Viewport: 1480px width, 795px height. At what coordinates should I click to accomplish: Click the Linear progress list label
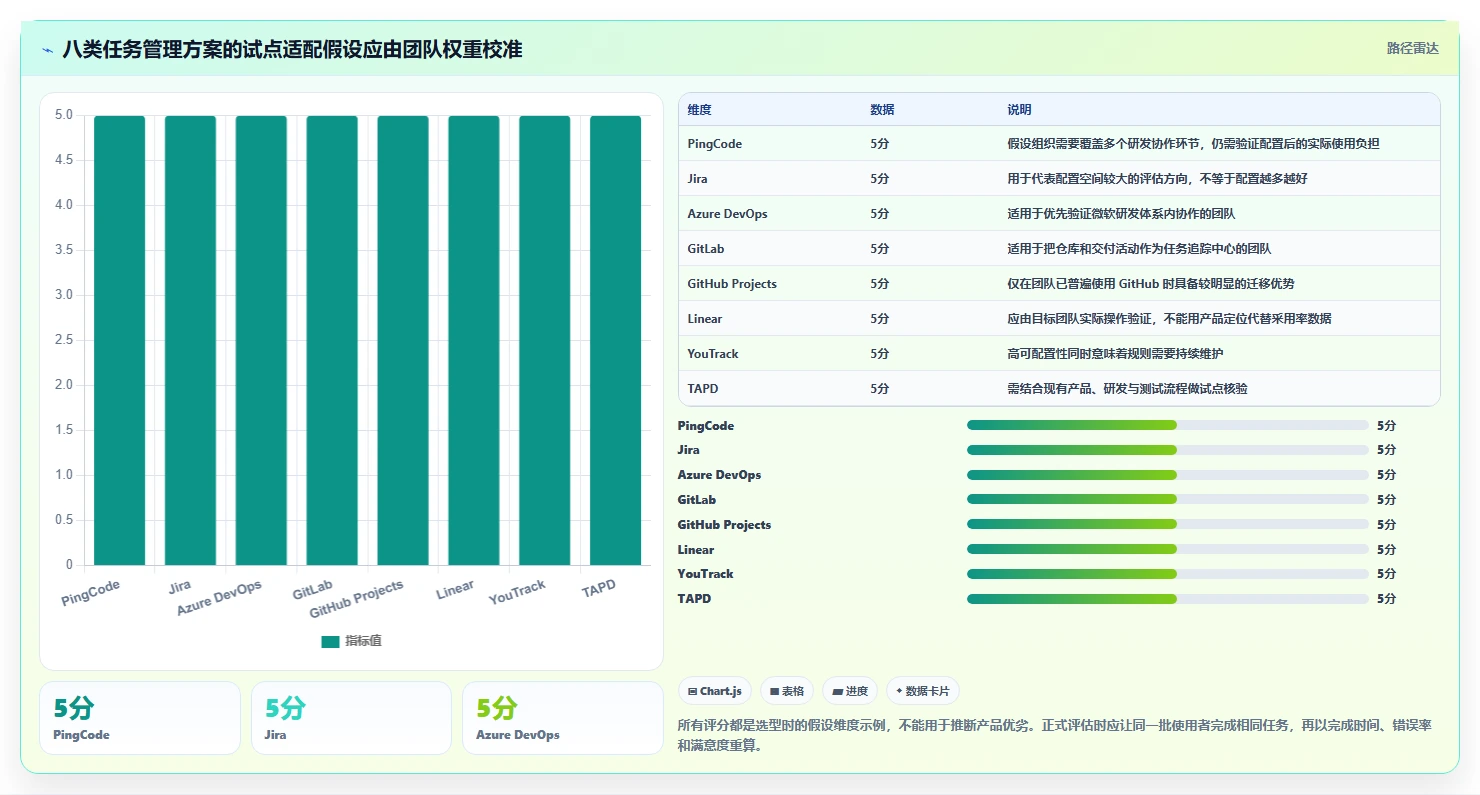pyautogui.click(x=696, y=550)
